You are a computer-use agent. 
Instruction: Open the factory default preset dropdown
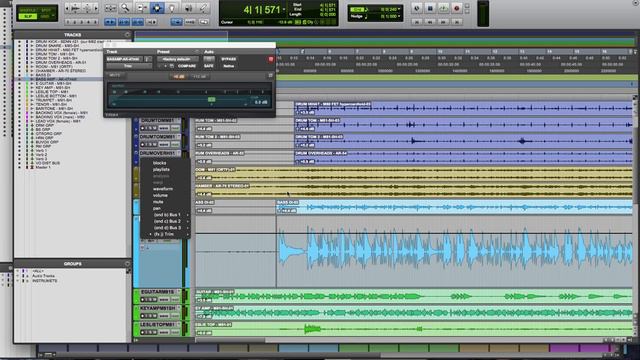(x=178, y=59)
